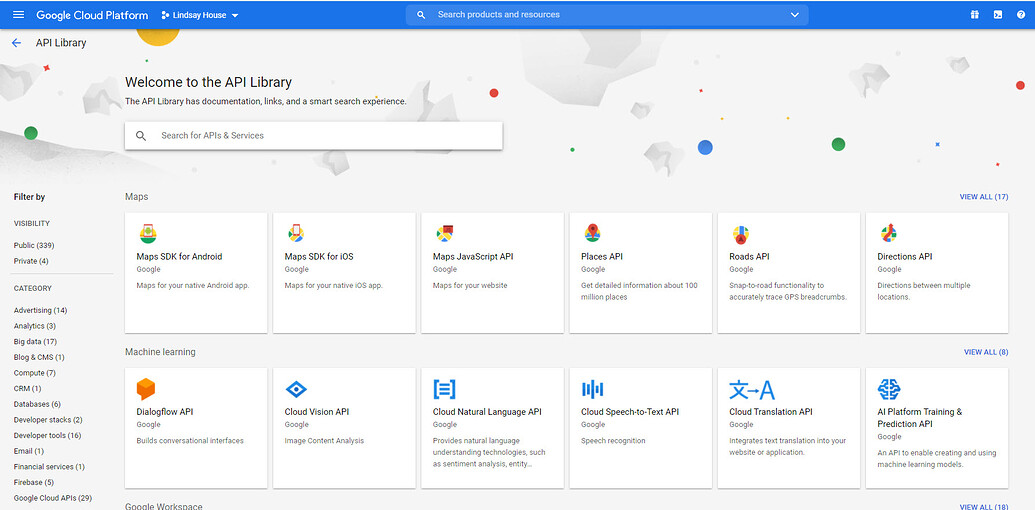Click the Cloud Vision API eye icon
The image size is (1035, 510).
click(x=296, y=389)
